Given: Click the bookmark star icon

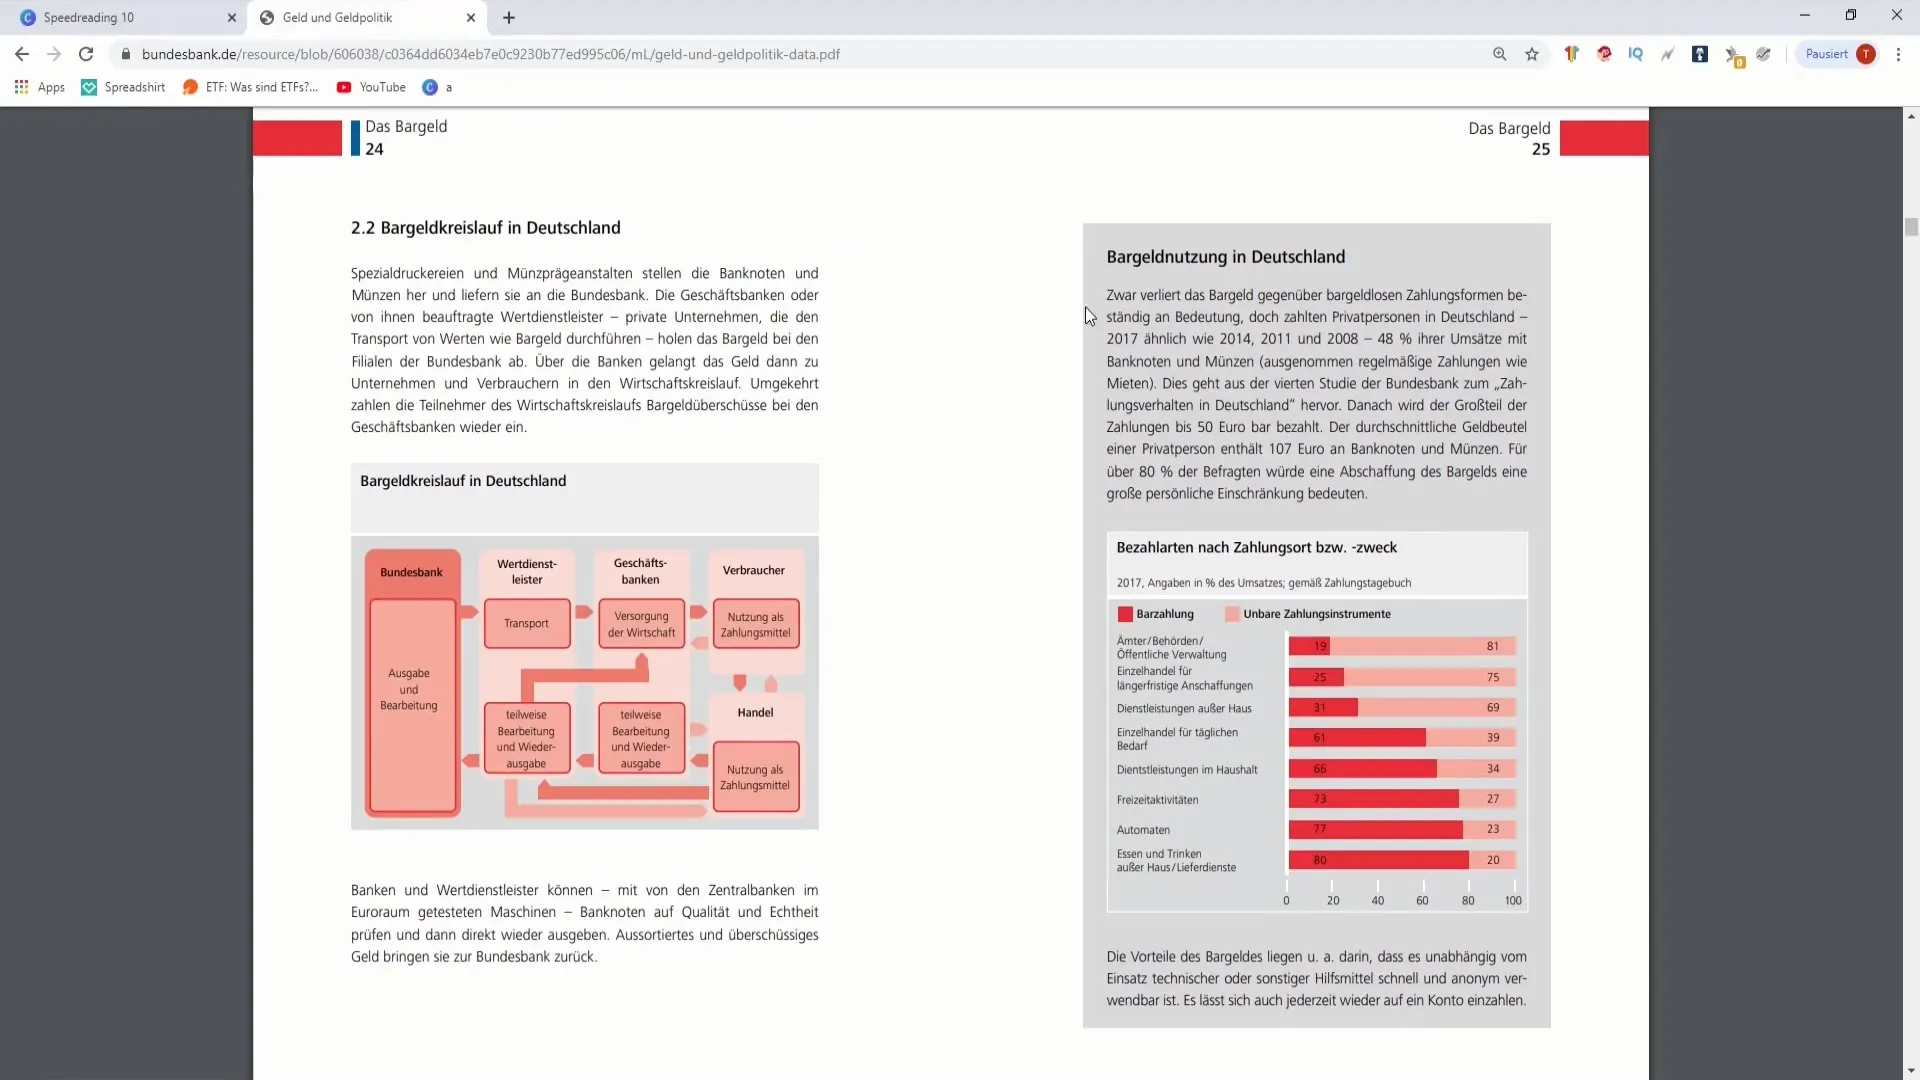Looking at the screenshot, I should pos(1532,54).
